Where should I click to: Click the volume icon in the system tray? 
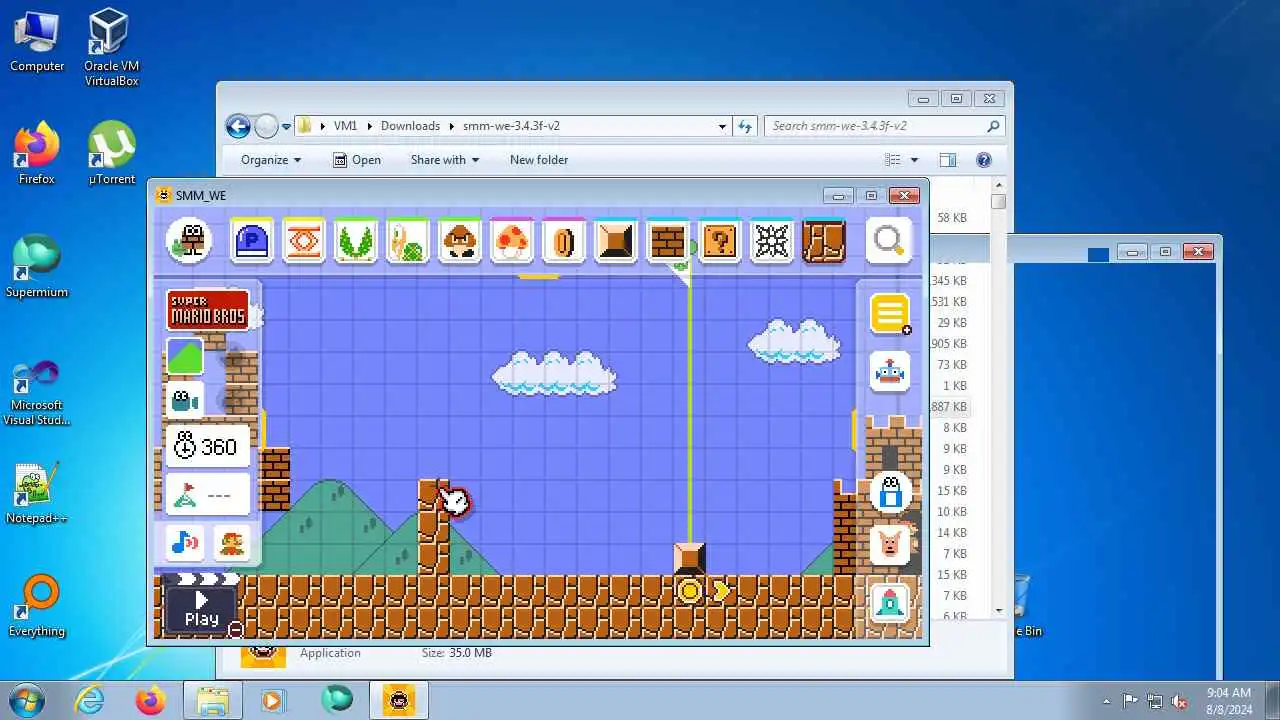(1179, 701)
